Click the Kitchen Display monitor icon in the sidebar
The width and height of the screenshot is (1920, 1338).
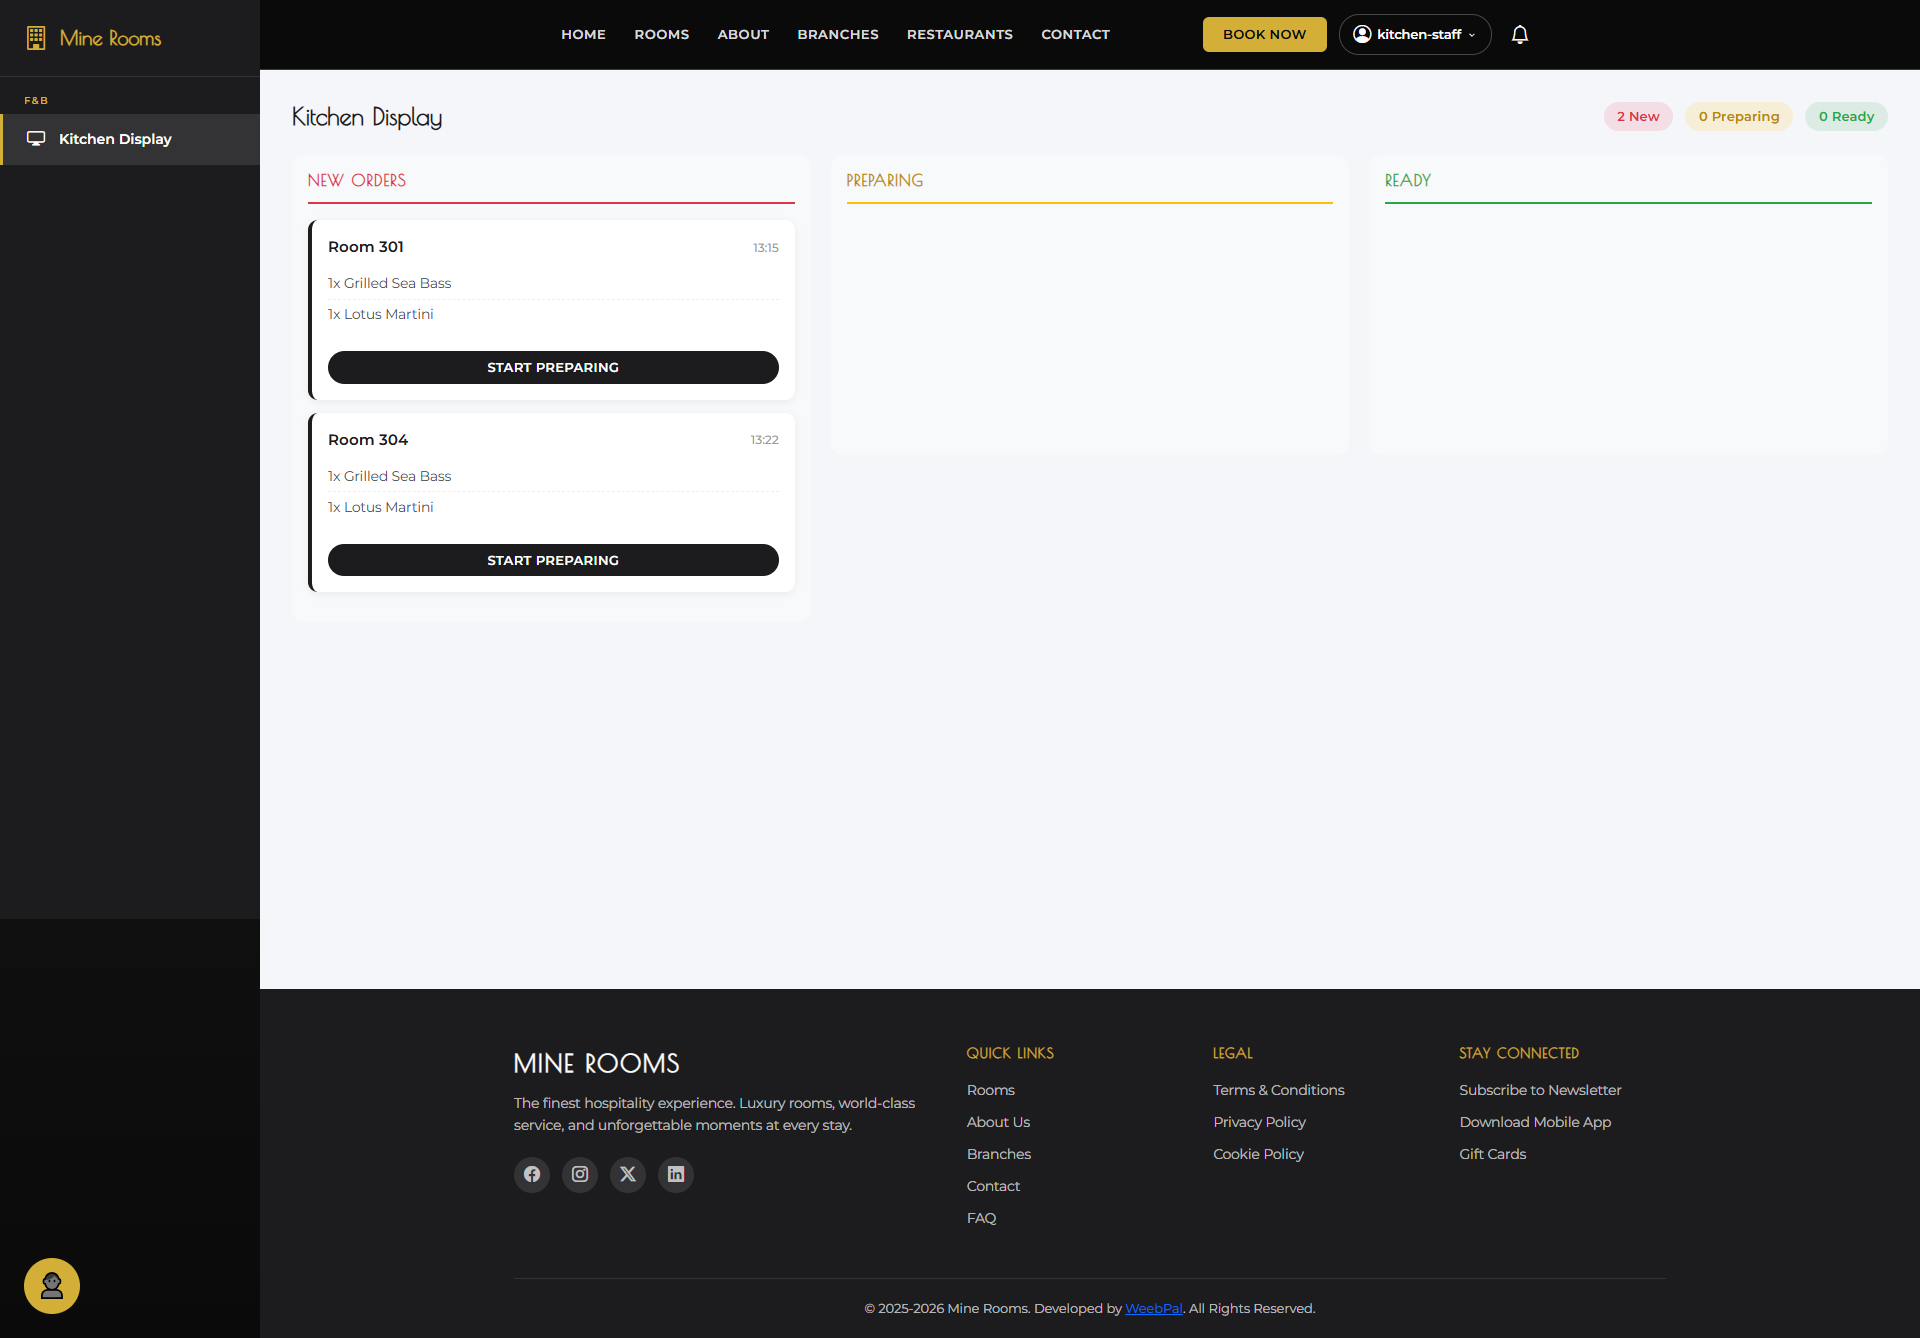point(36,139)
